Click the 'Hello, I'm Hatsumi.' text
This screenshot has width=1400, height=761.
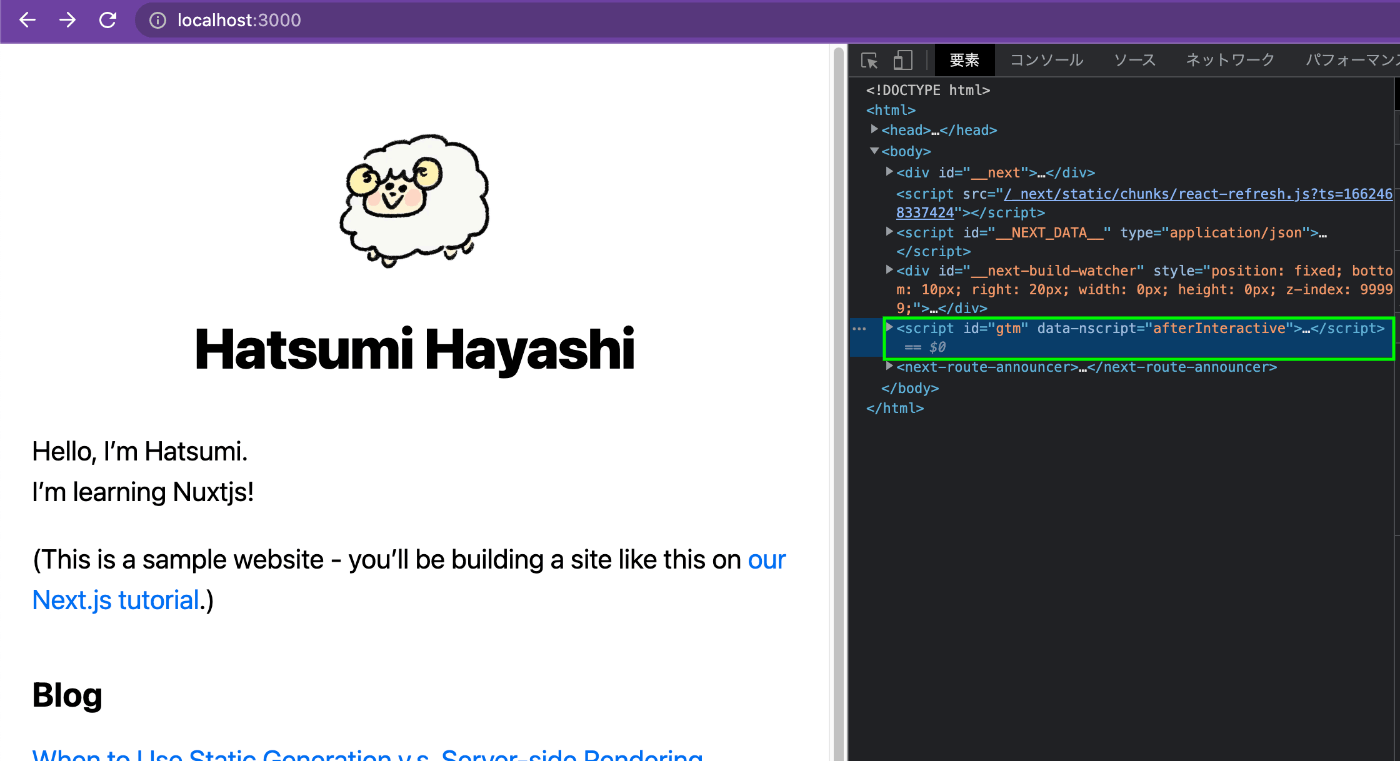point(140,451)
